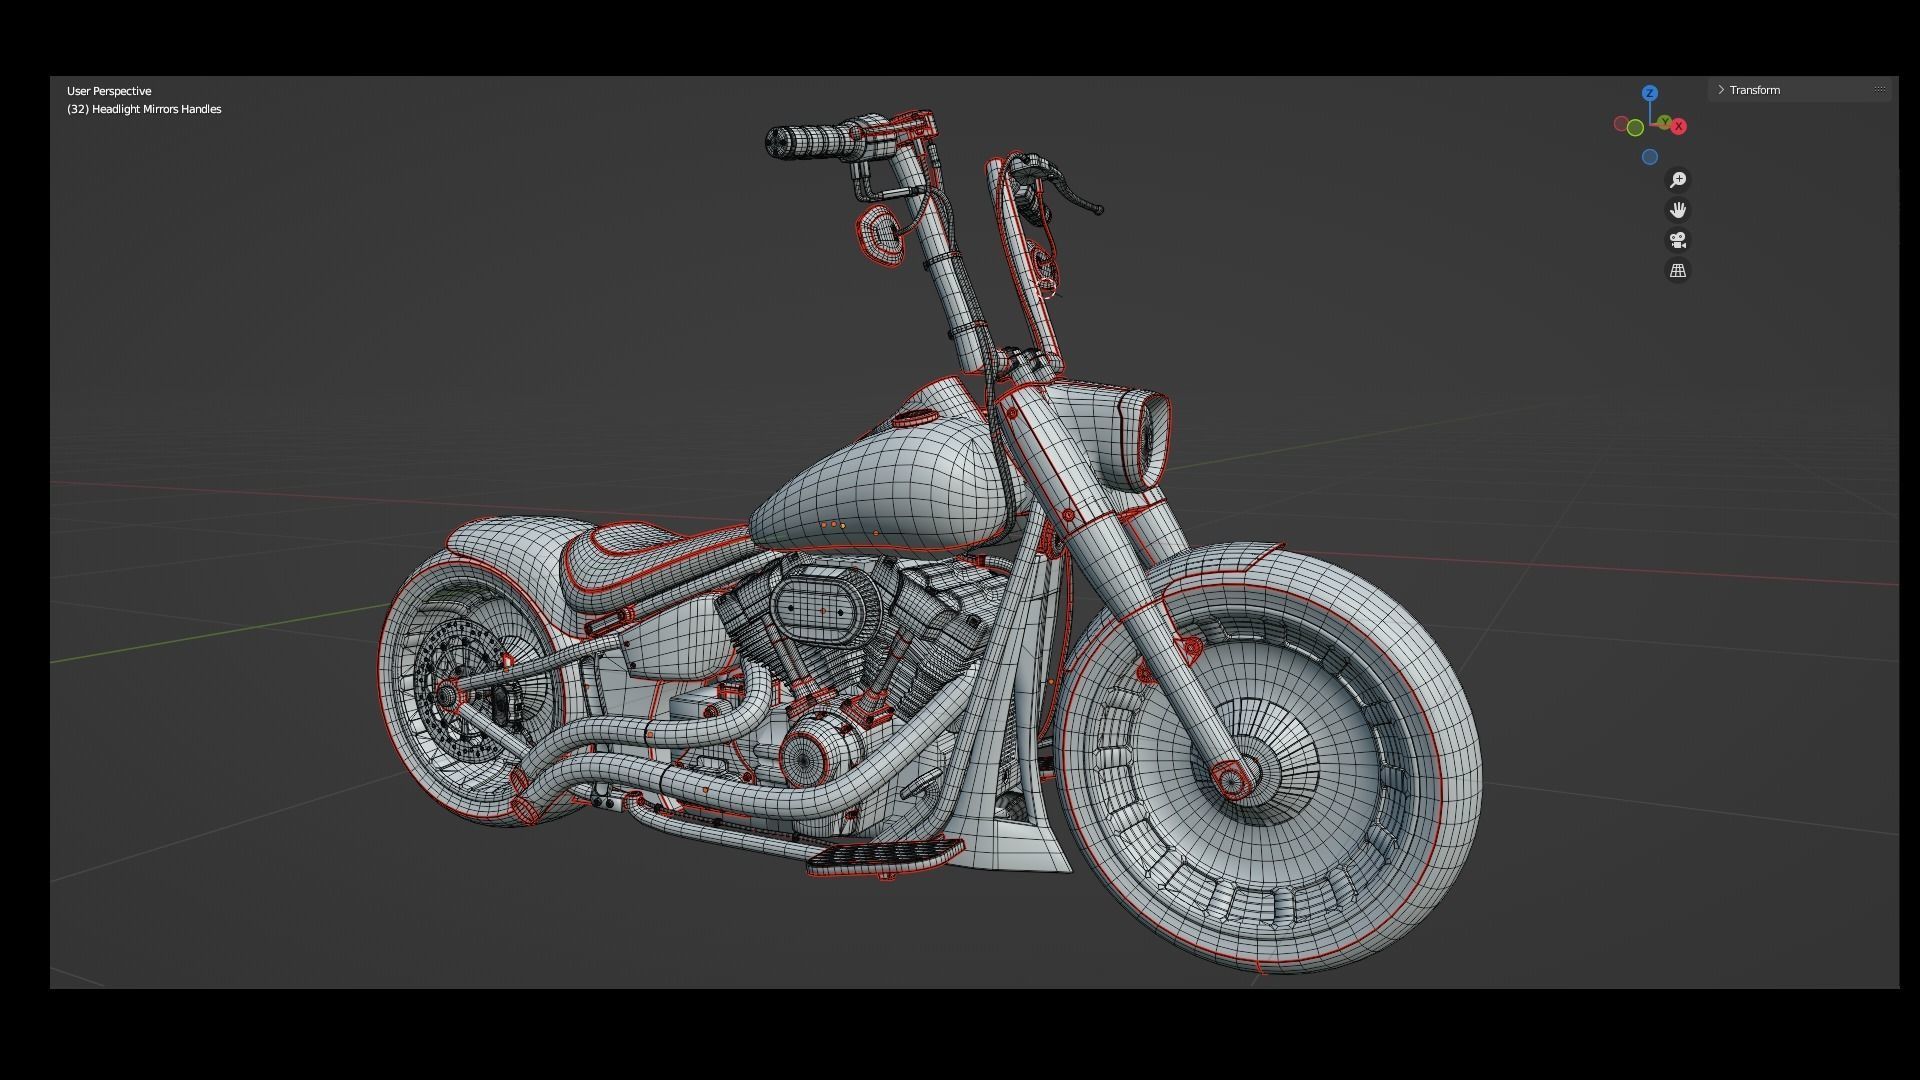Click the User Perspective label
Screen dimensions: 1920x1080
pyautogui.click(x=109, y=91)
